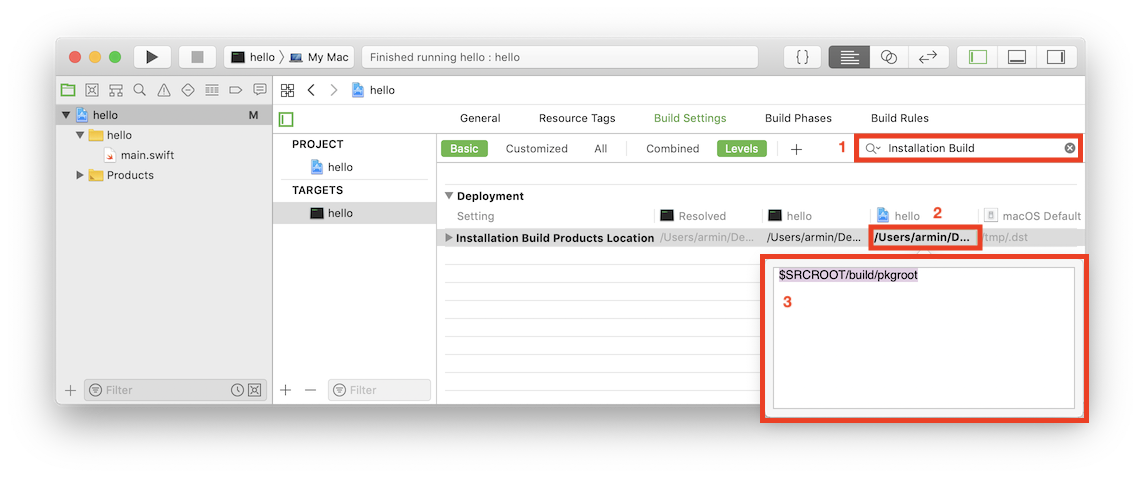Viewport: 1141px width, 478px height.
Task: Click hello in the editor jump bar
Action: click(x=373, y=90)
